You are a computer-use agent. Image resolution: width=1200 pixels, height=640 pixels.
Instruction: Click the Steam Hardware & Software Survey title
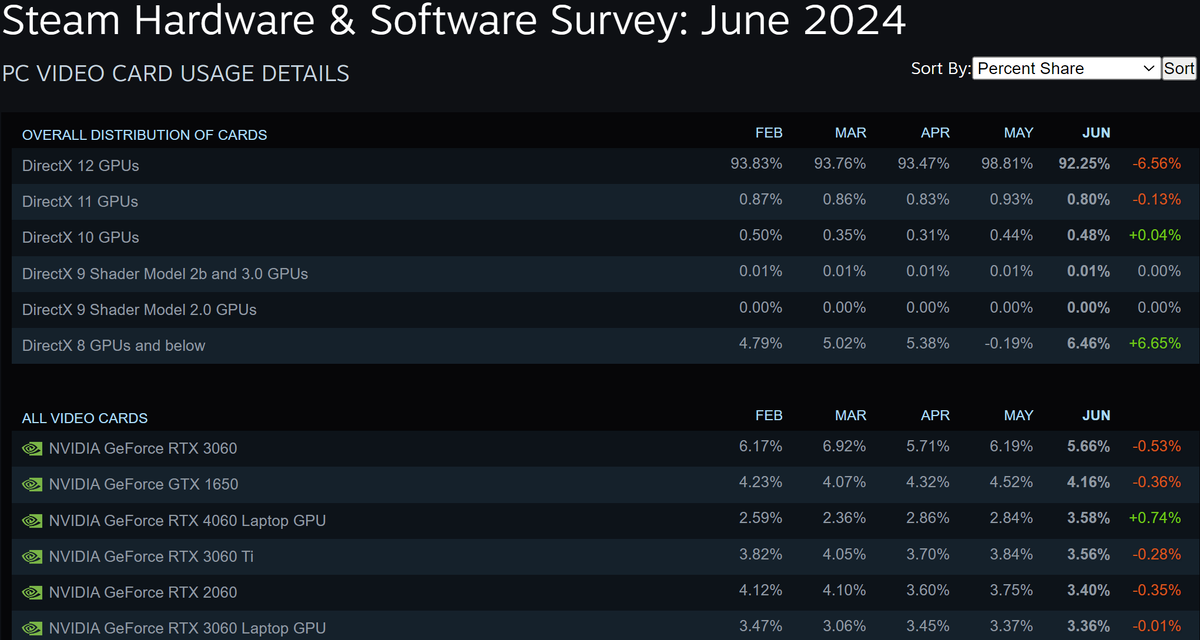point(453,21)
